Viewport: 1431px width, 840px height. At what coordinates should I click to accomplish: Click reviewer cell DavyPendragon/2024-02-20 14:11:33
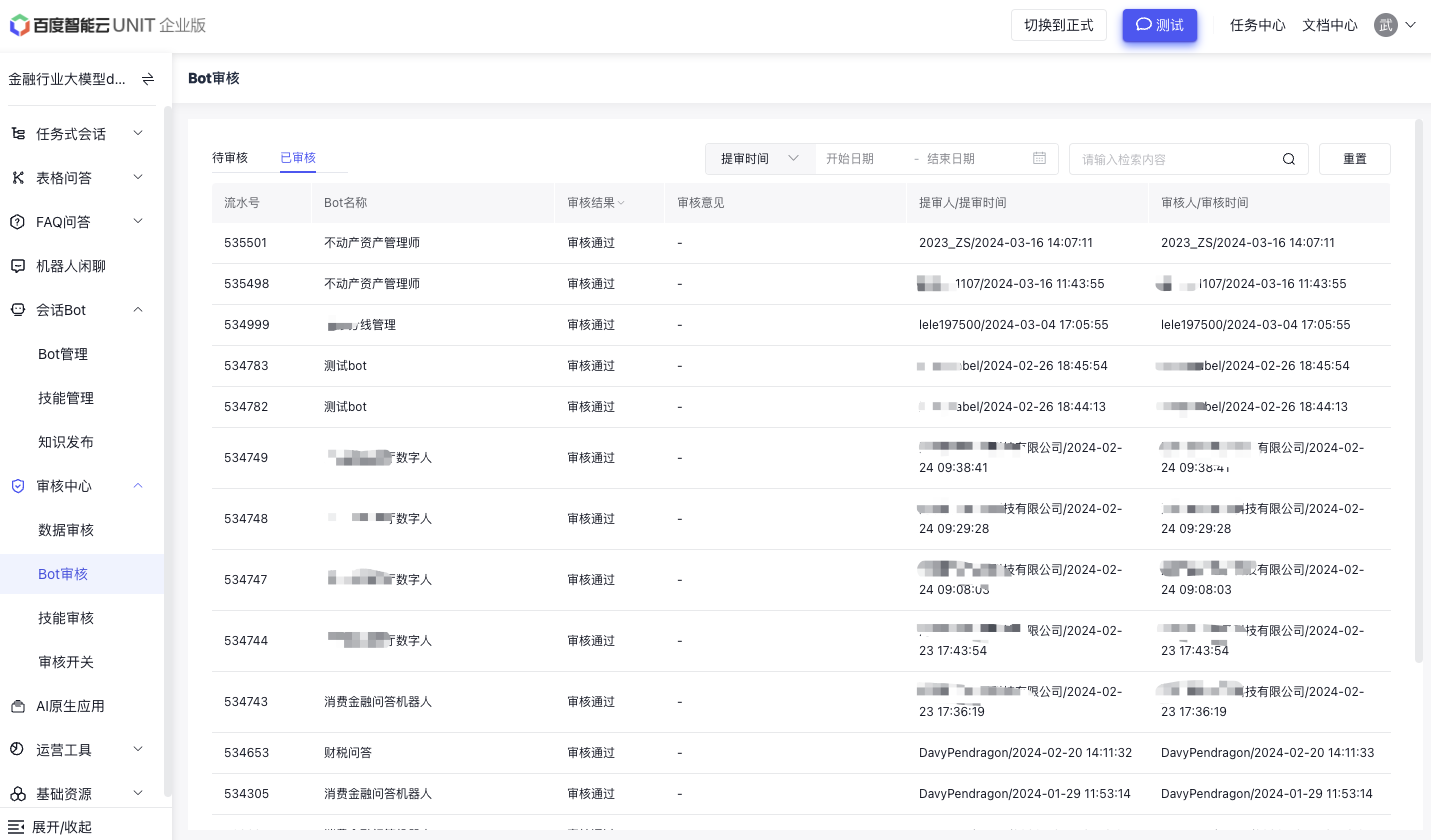pyautogui.click(x=1268, y=753)
